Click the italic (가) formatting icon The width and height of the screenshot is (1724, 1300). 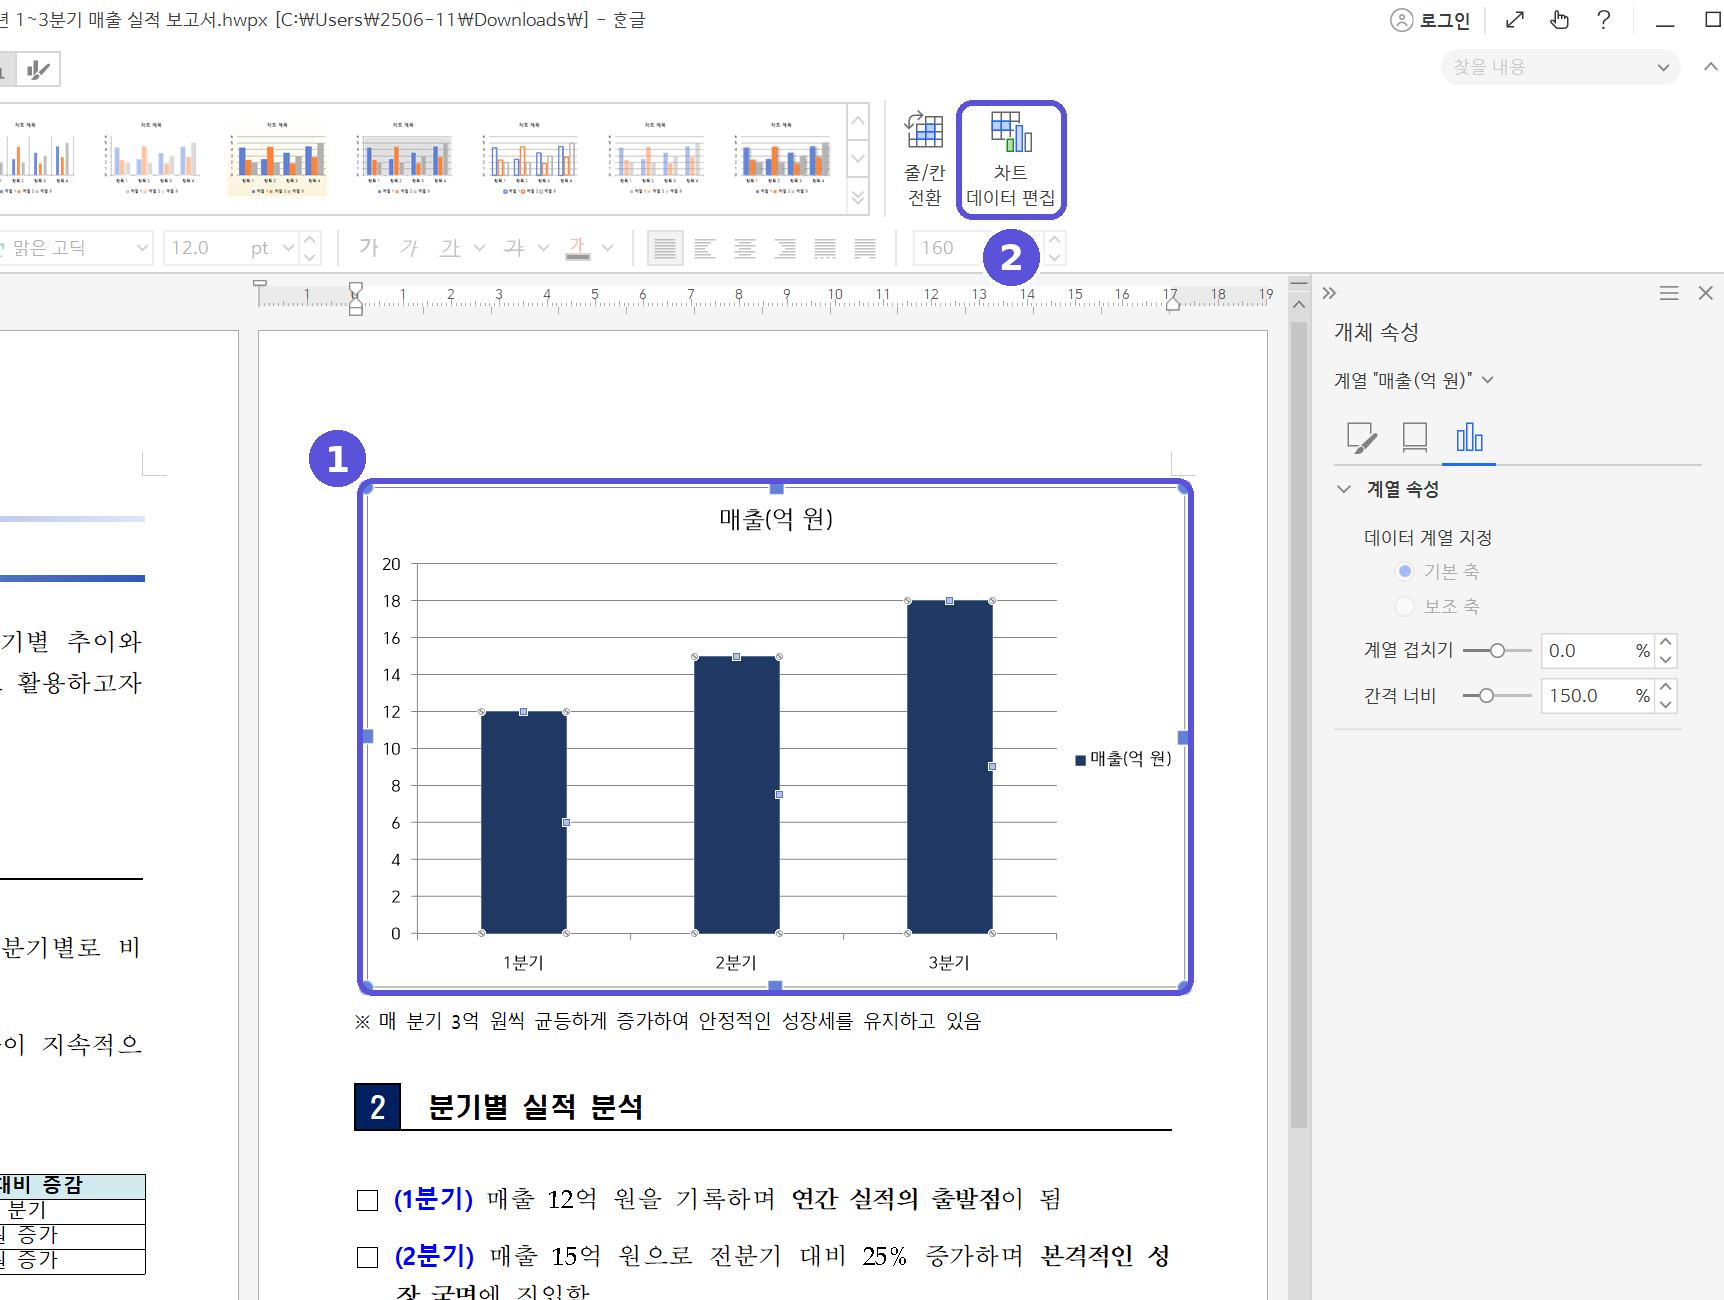[409, 247]
